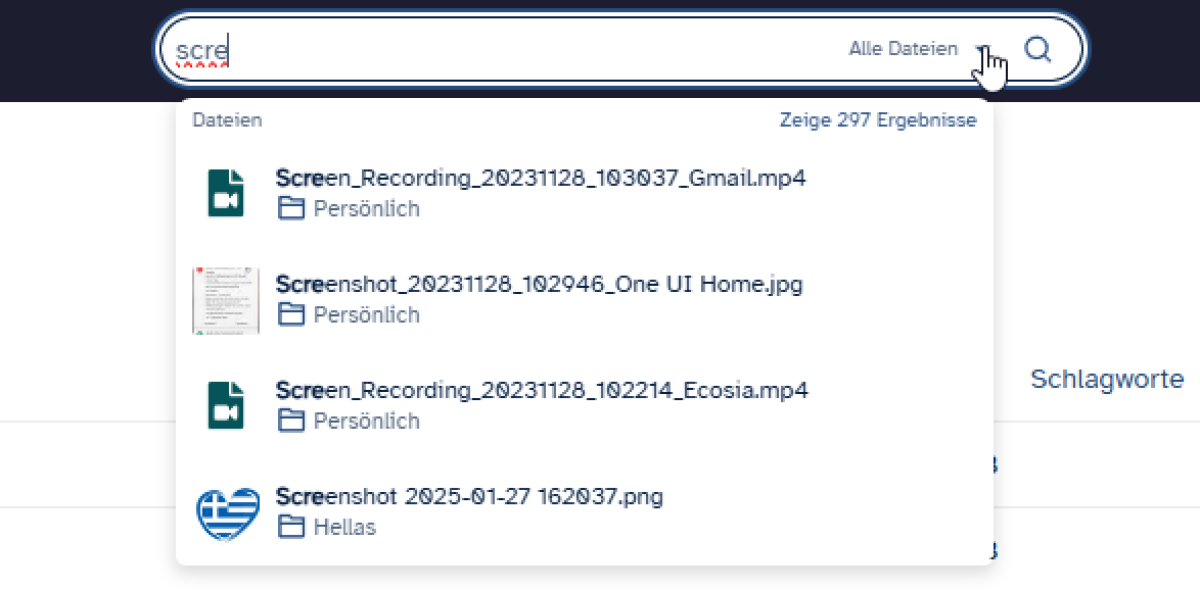The height and width of the screenshot is (590, 1200).
Task: Click the video icon for the Gmail recording
Action: (226, 193)
